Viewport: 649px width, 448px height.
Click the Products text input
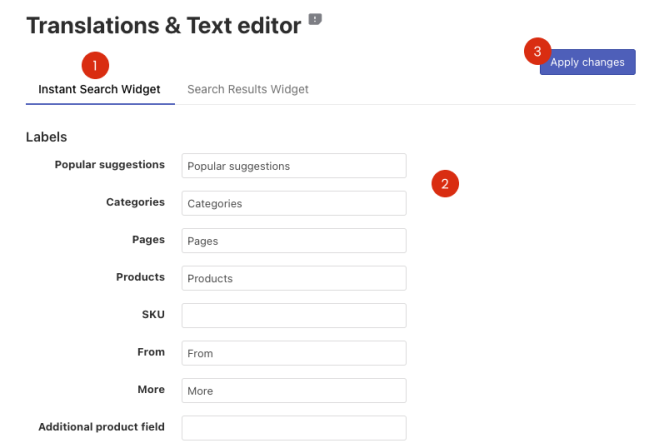[x=294, y=278]
